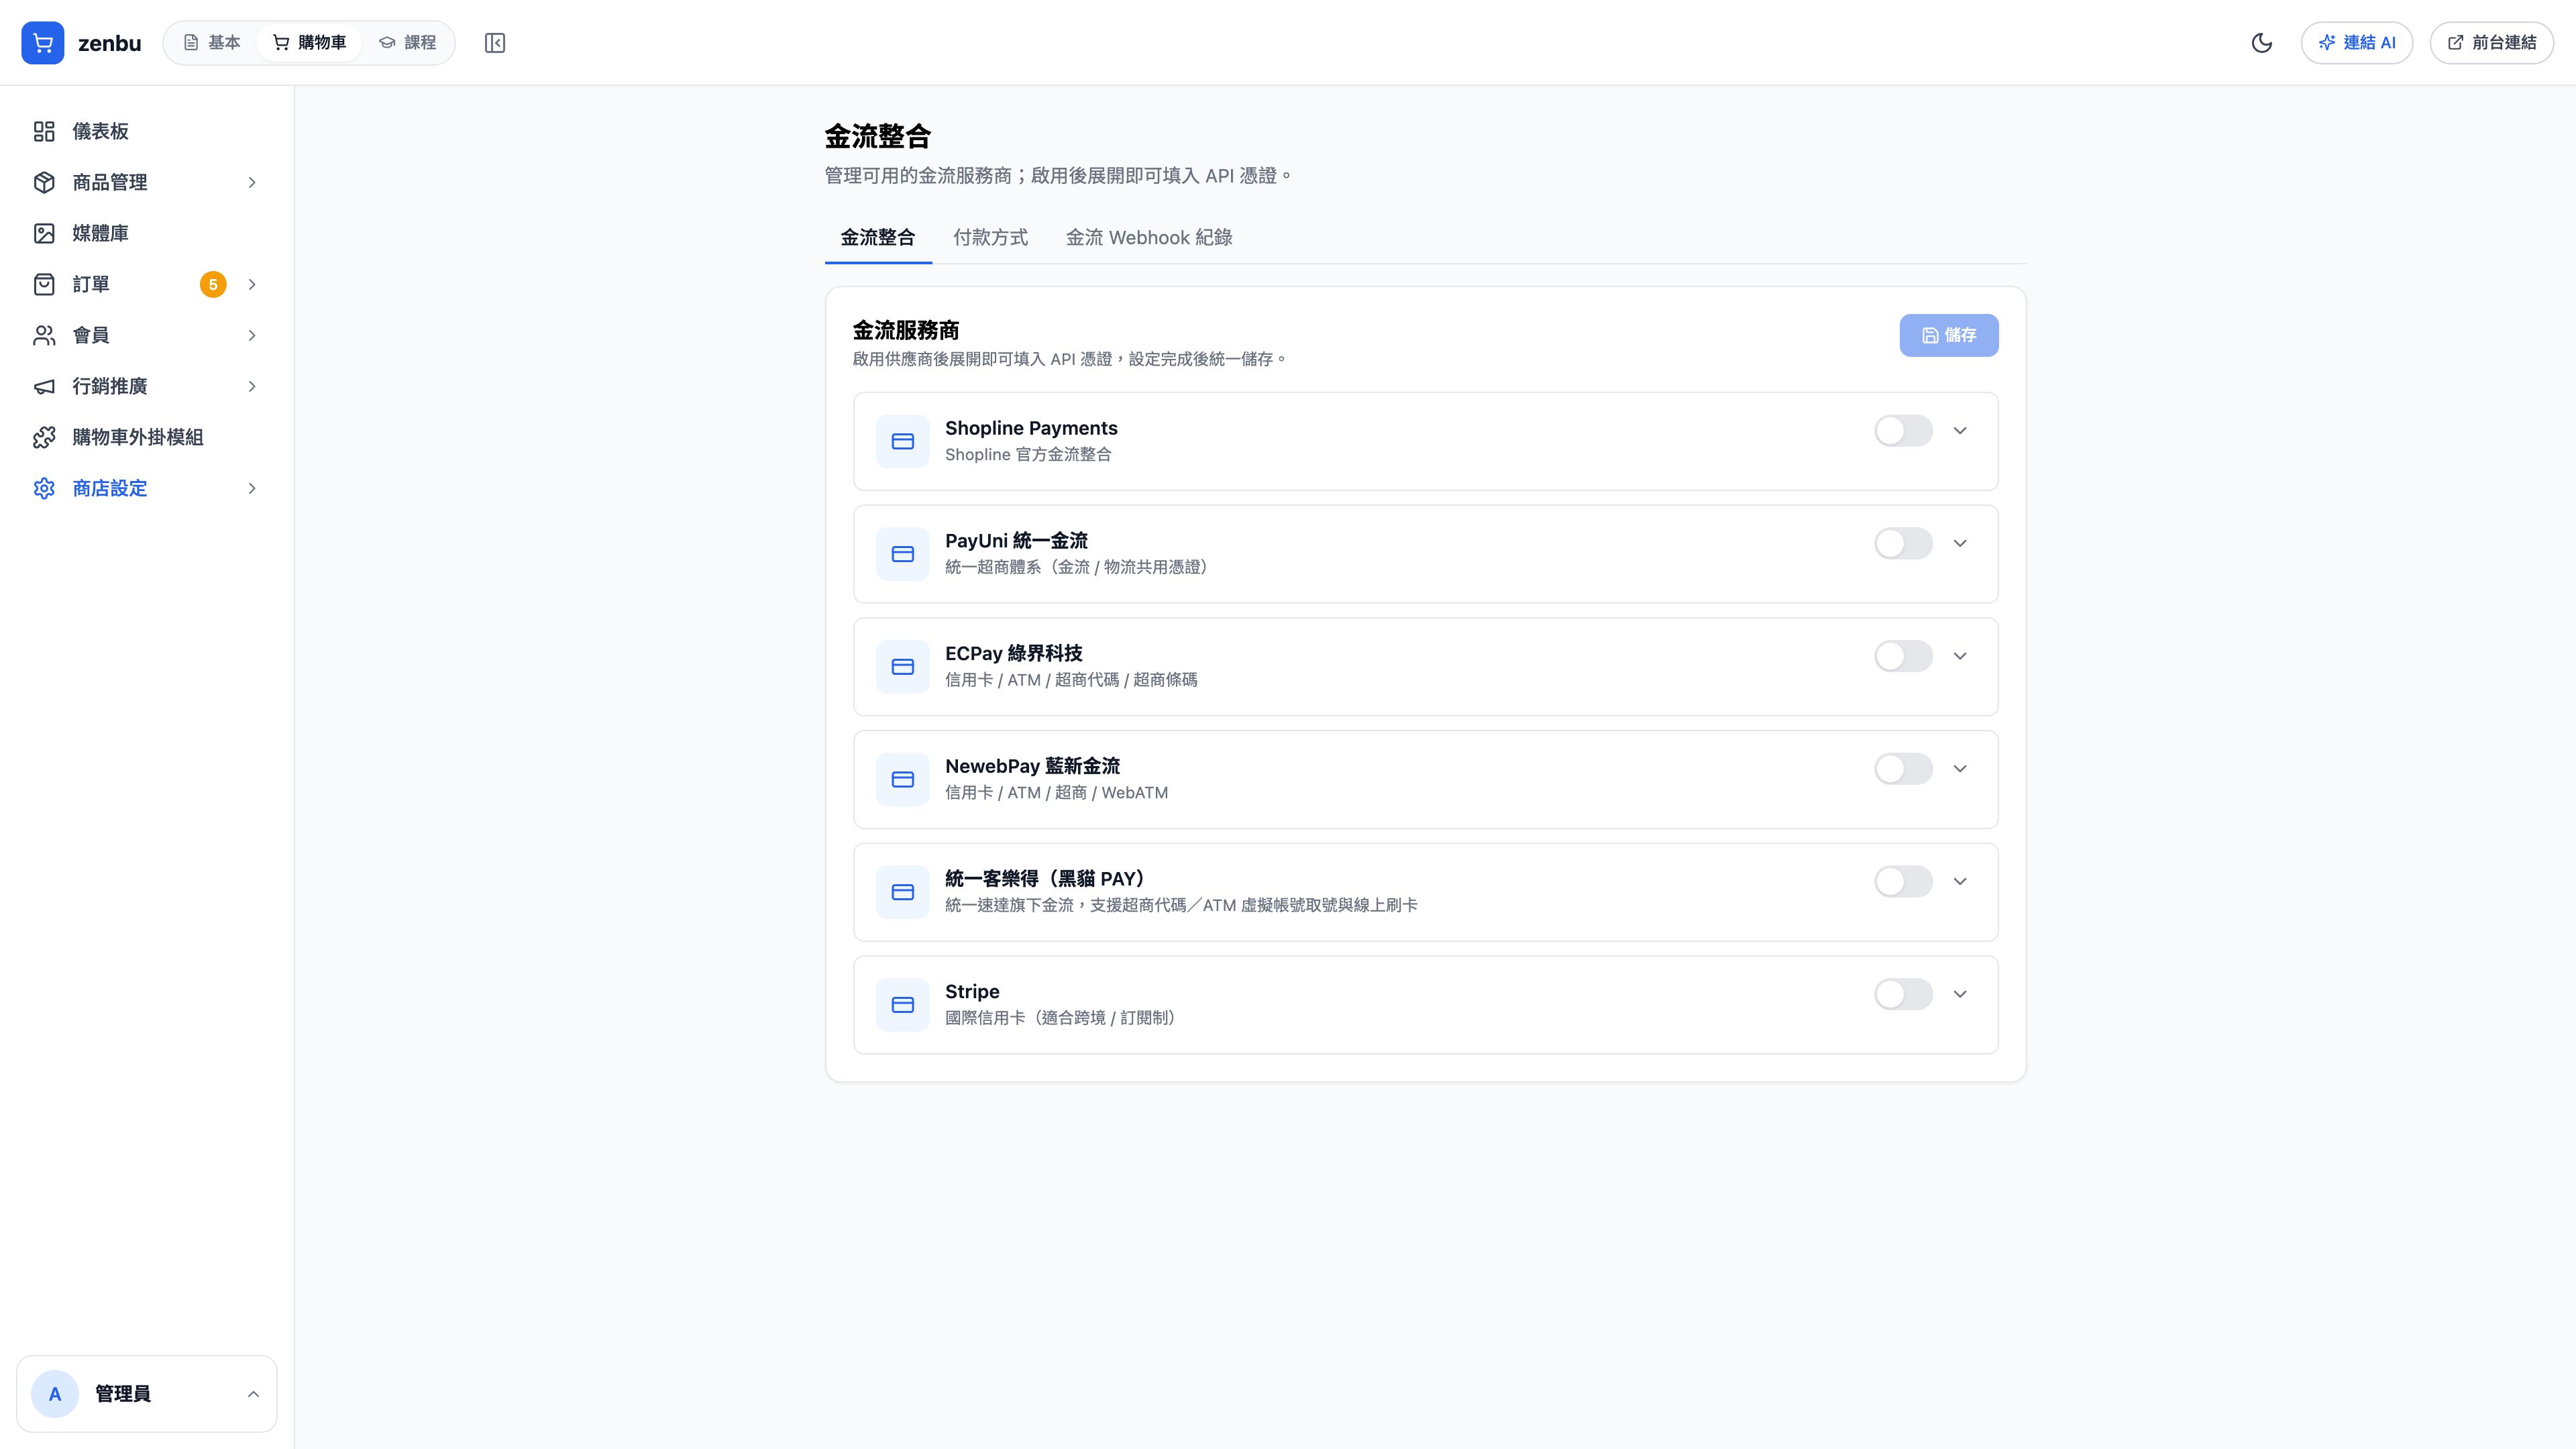Expand the Stripe row chevron
This screenshot has width=2576, height=1449.
pos(1960,994)
